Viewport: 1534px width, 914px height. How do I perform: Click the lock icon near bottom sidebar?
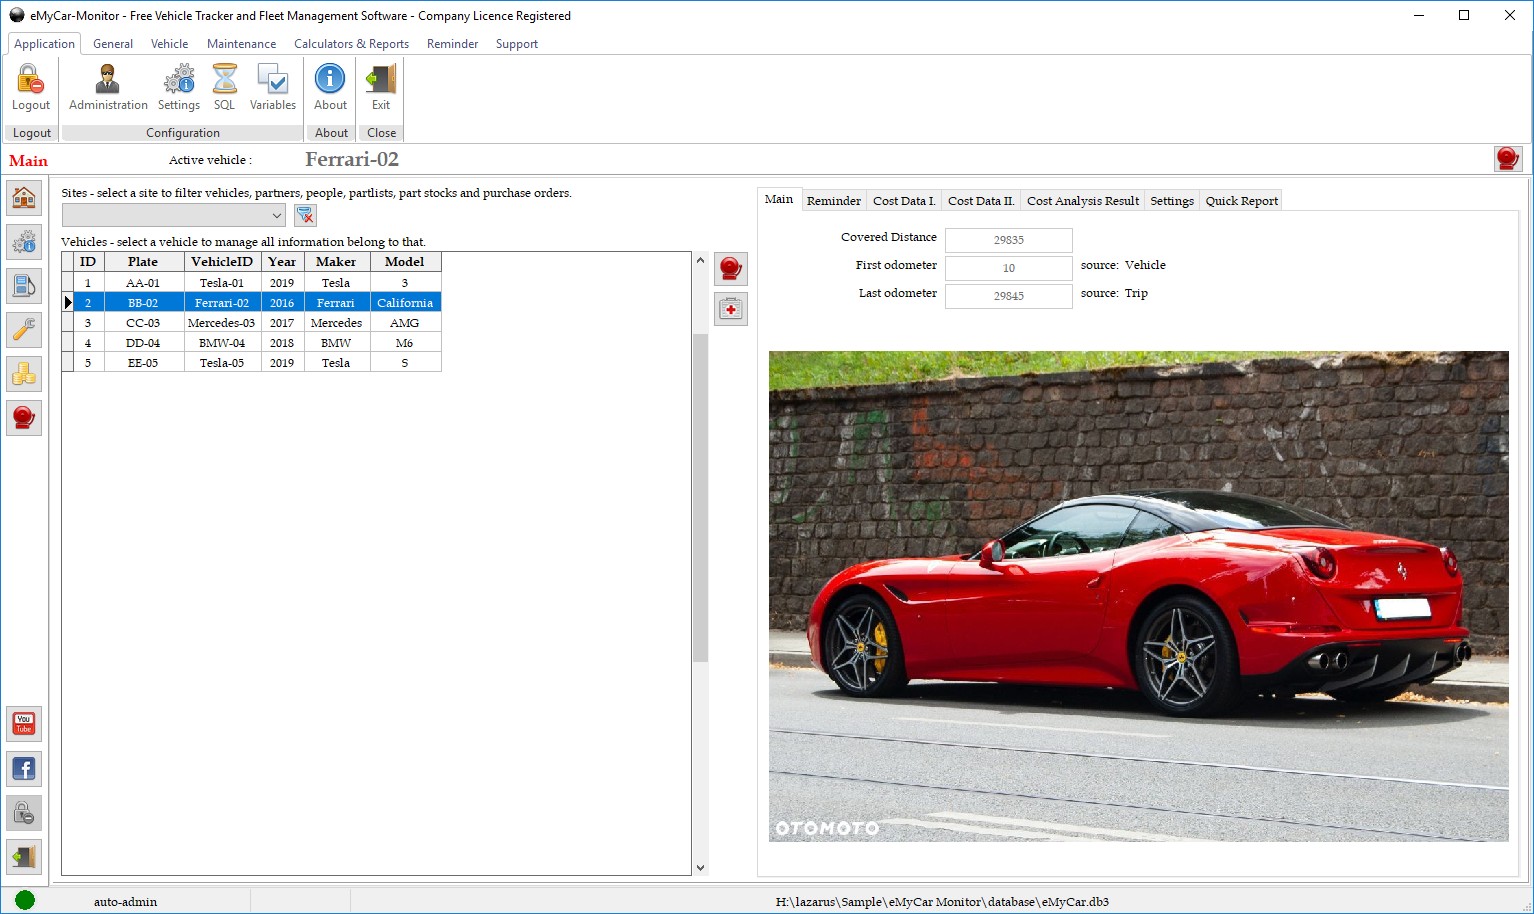tap(24, 813)
